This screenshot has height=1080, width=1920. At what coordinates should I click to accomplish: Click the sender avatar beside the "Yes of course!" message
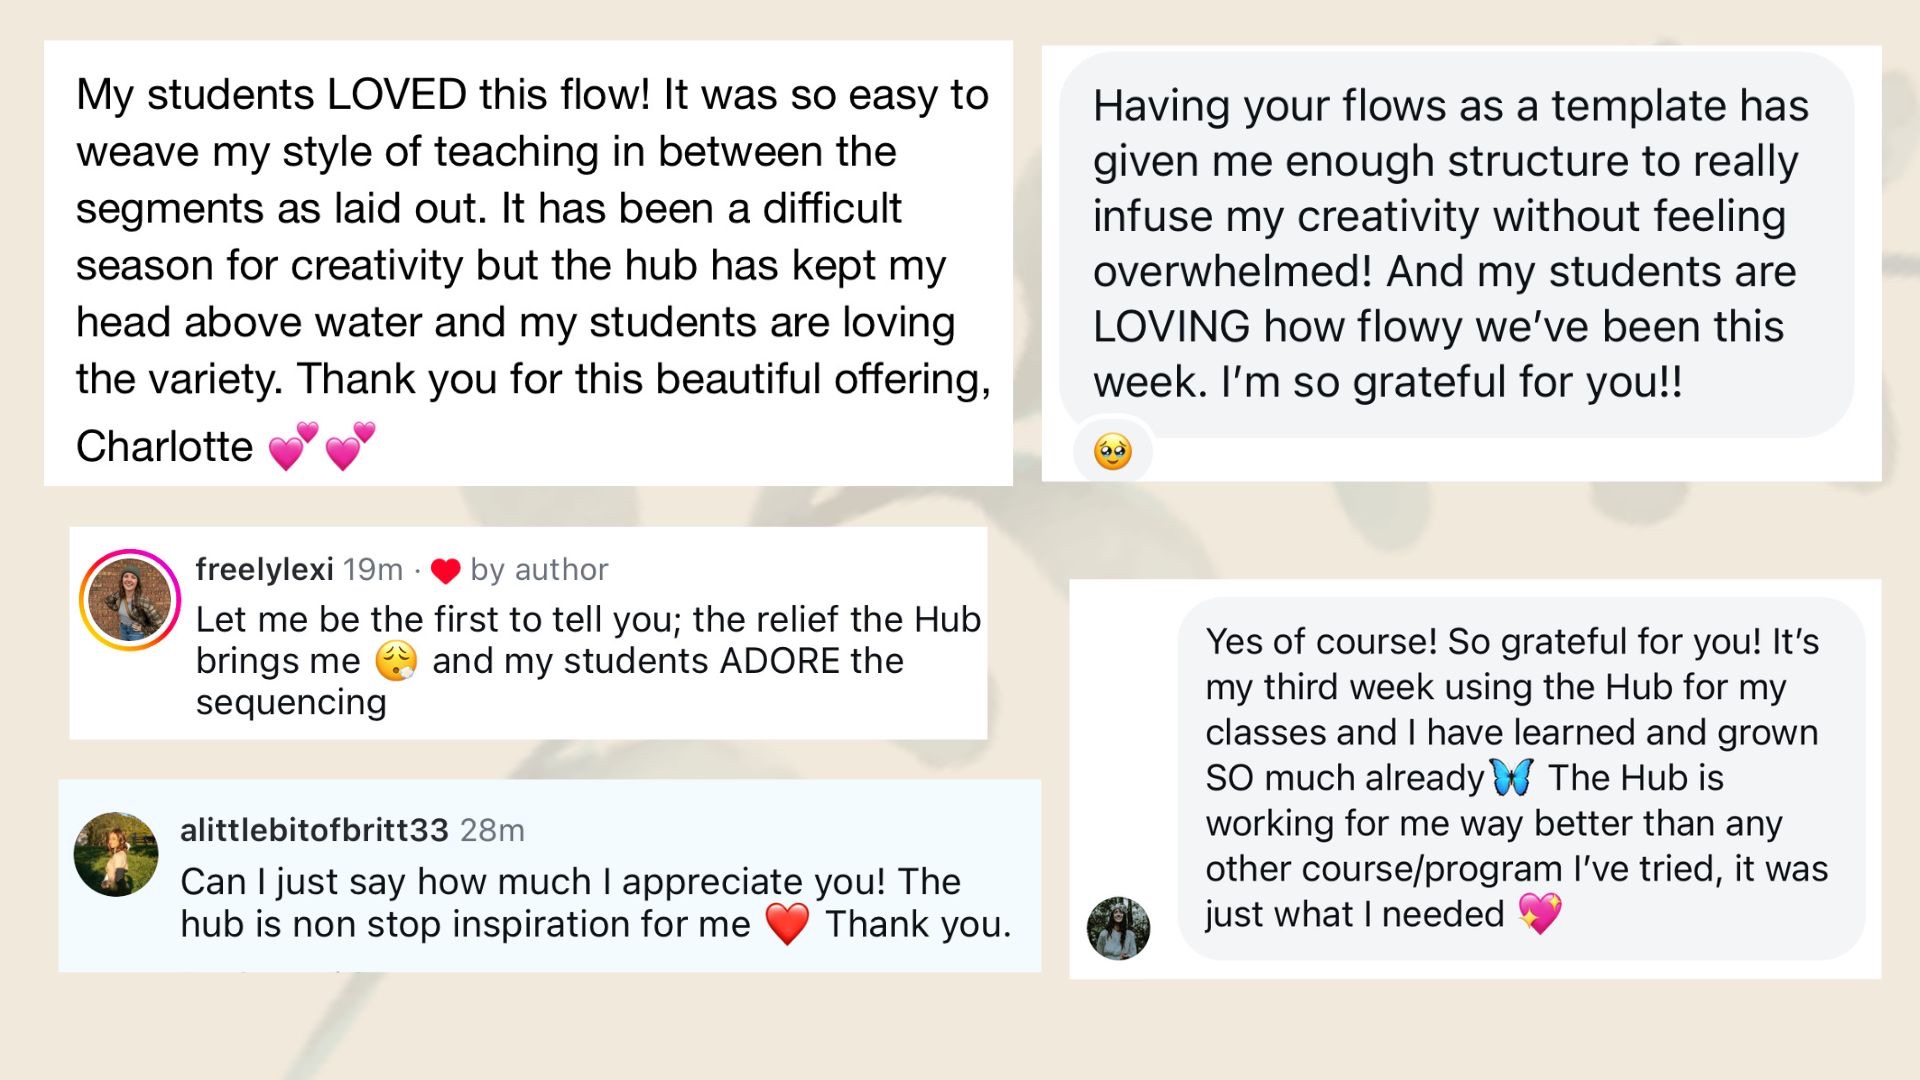point(1118,928)
